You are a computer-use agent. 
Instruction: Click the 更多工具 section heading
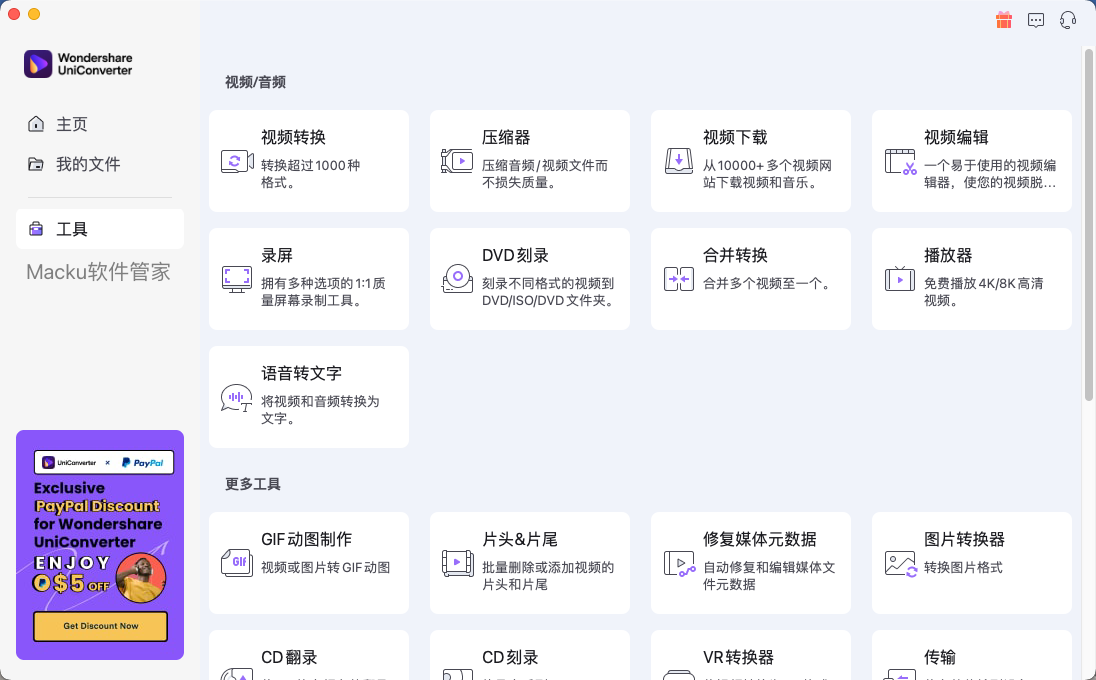(x=253, y=484)
